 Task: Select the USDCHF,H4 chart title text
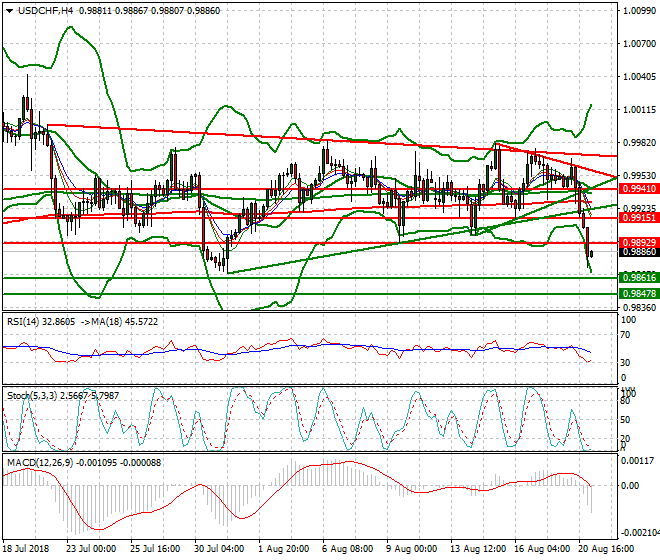pos(45,11)
